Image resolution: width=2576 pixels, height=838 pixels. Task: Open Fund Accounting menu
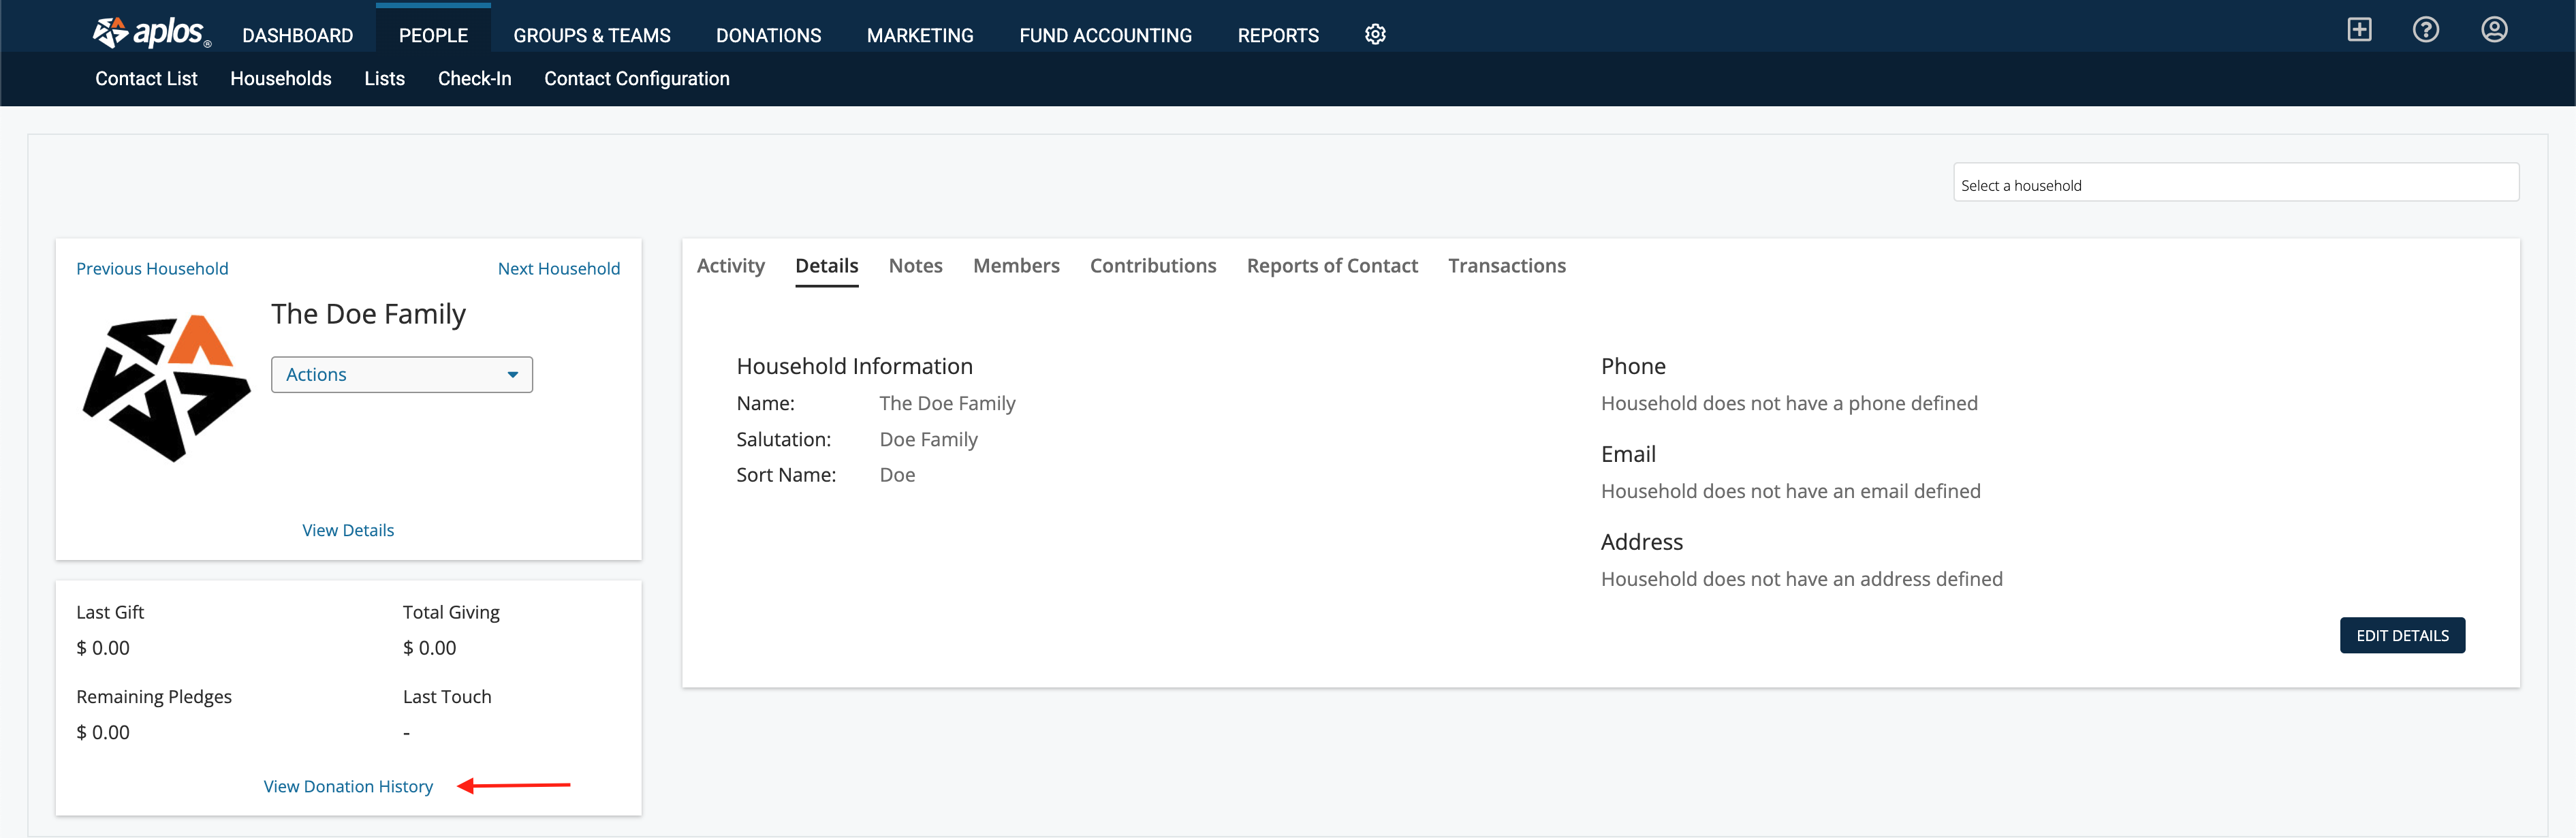pos(1105,35)
